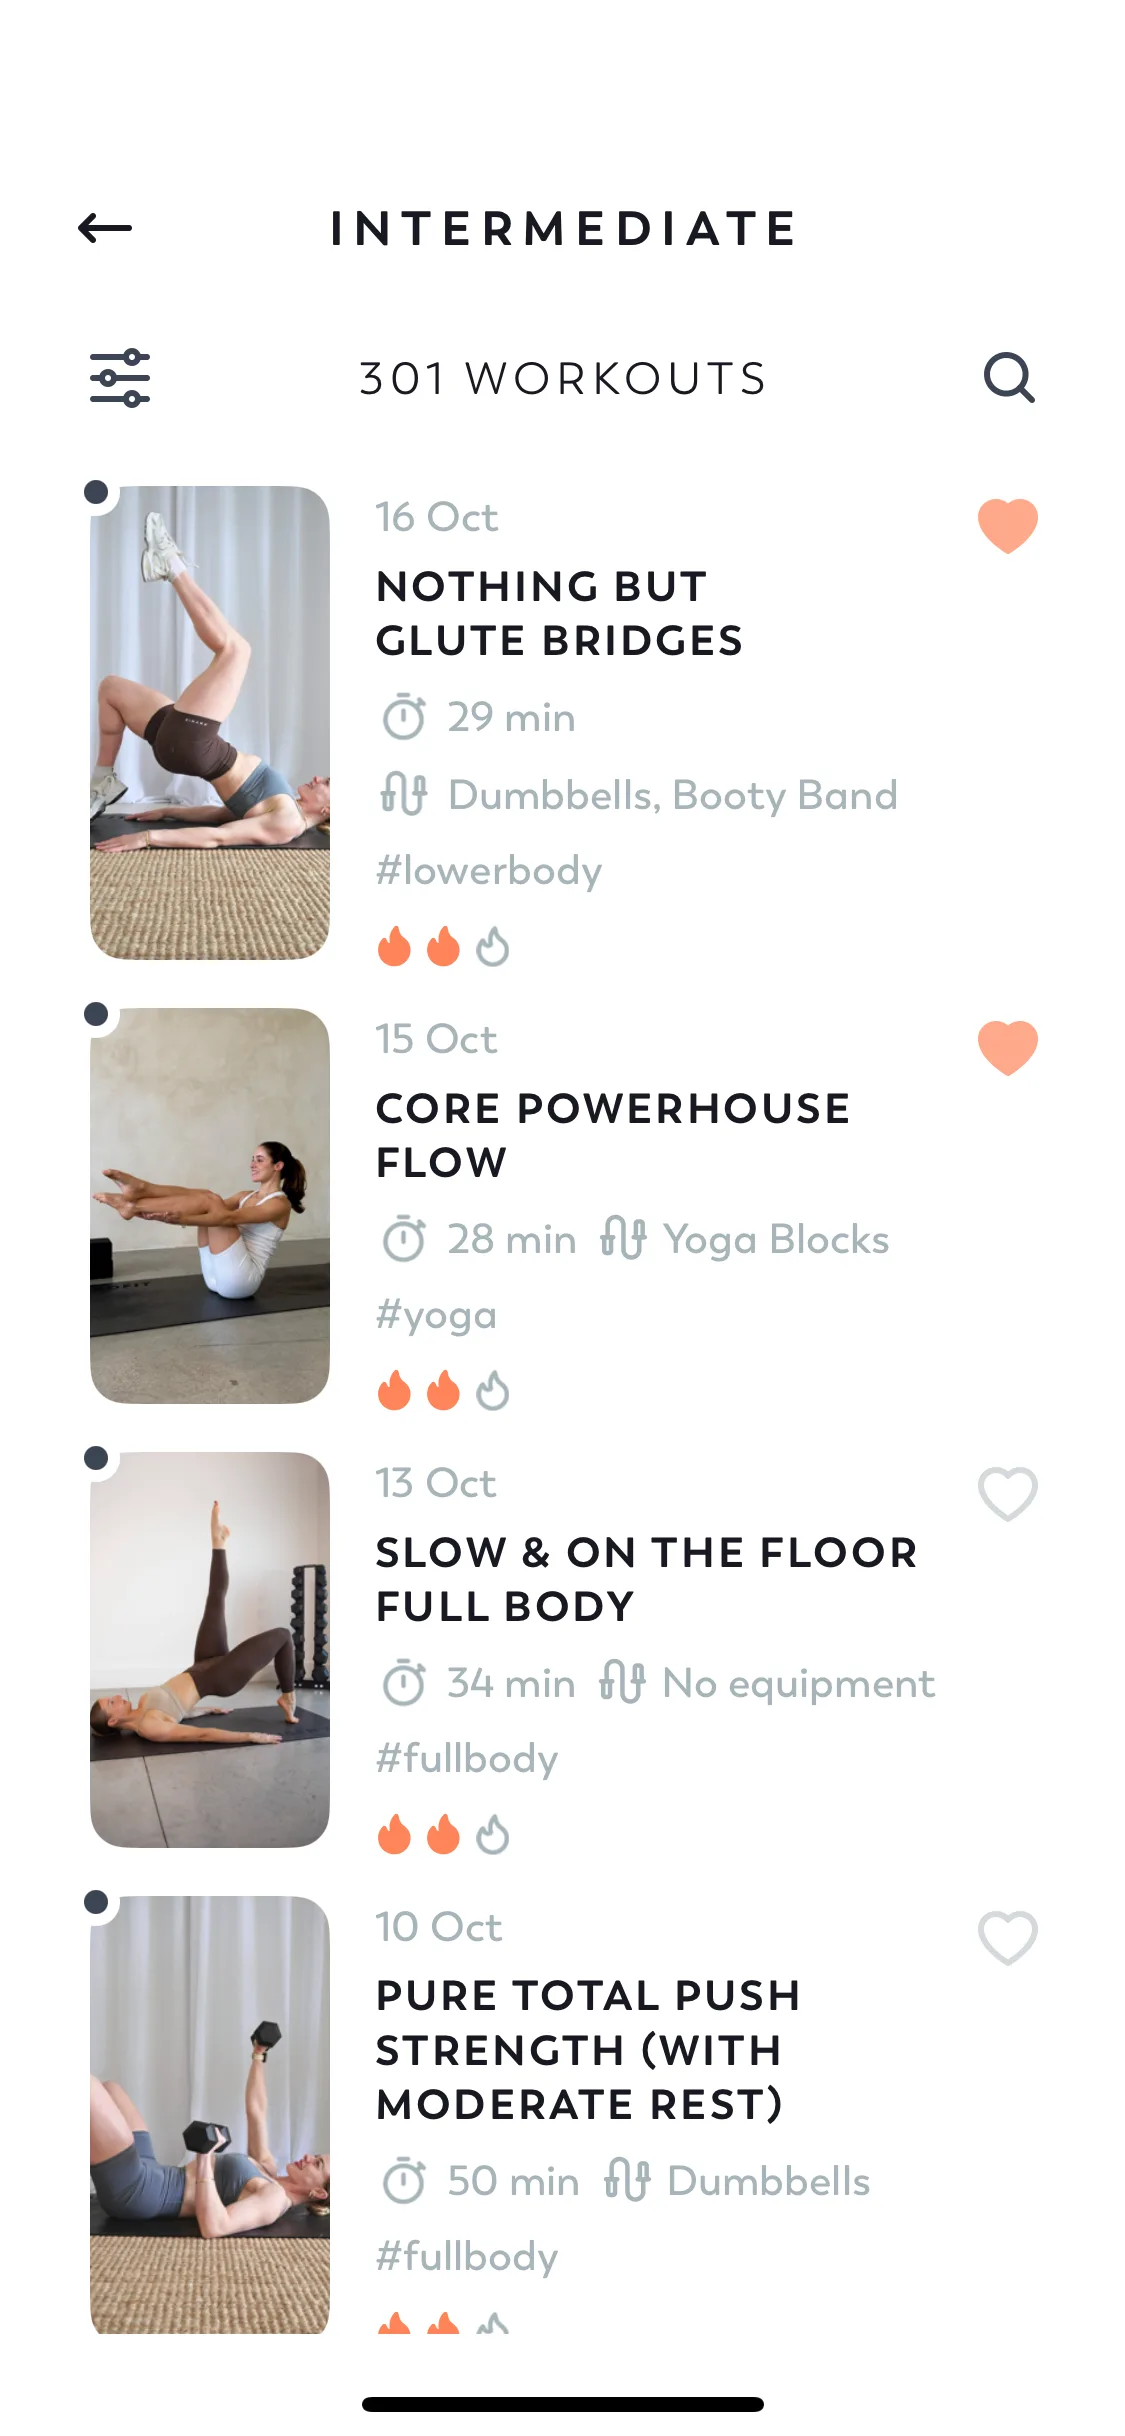Tap the Yoga Blocks equipment icon
1125x2436 pixels.
coord(623,1239)
